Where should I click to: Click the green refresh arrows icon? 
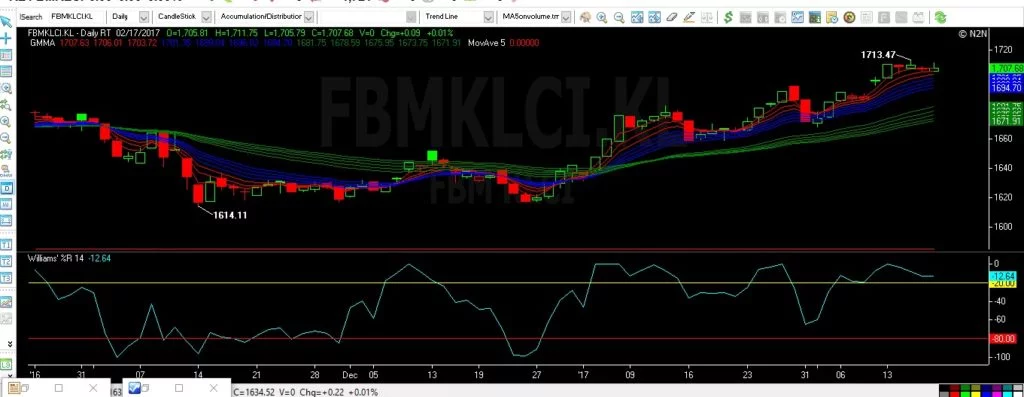pos(940,17)
